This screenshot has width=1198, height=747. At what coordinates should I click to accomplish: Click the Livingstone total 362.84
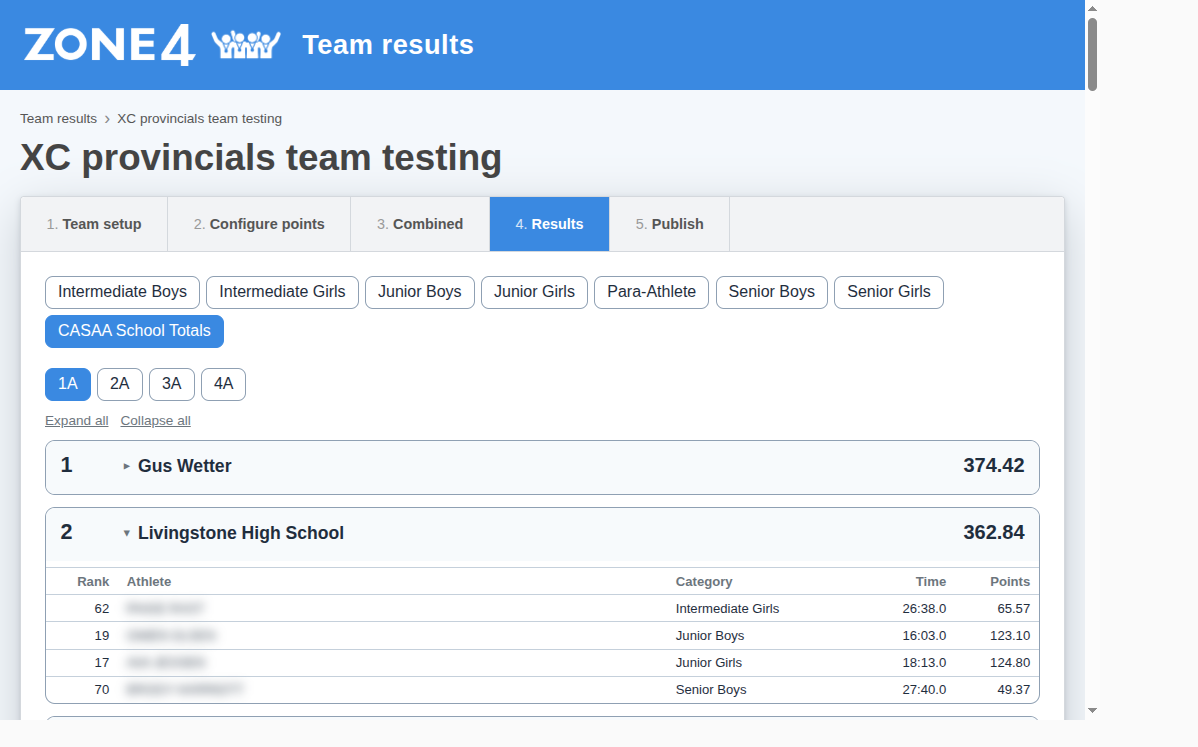(993, 532)
